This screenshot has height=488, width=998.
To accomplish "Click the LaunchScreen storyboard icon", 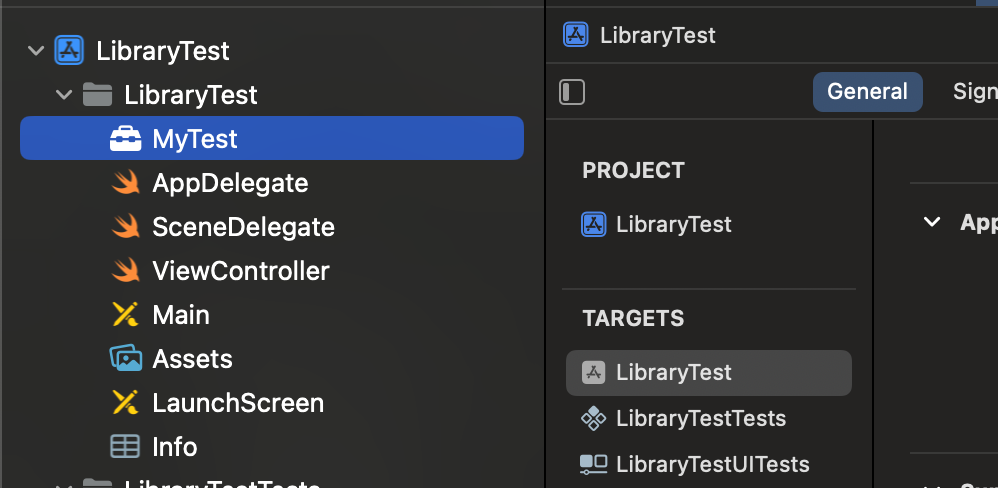I will point(126,403).
